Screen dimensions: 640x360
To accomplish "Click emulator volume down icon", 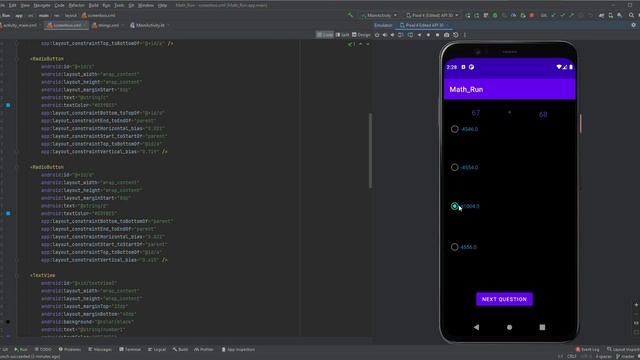I will click(x=392, y=35).
